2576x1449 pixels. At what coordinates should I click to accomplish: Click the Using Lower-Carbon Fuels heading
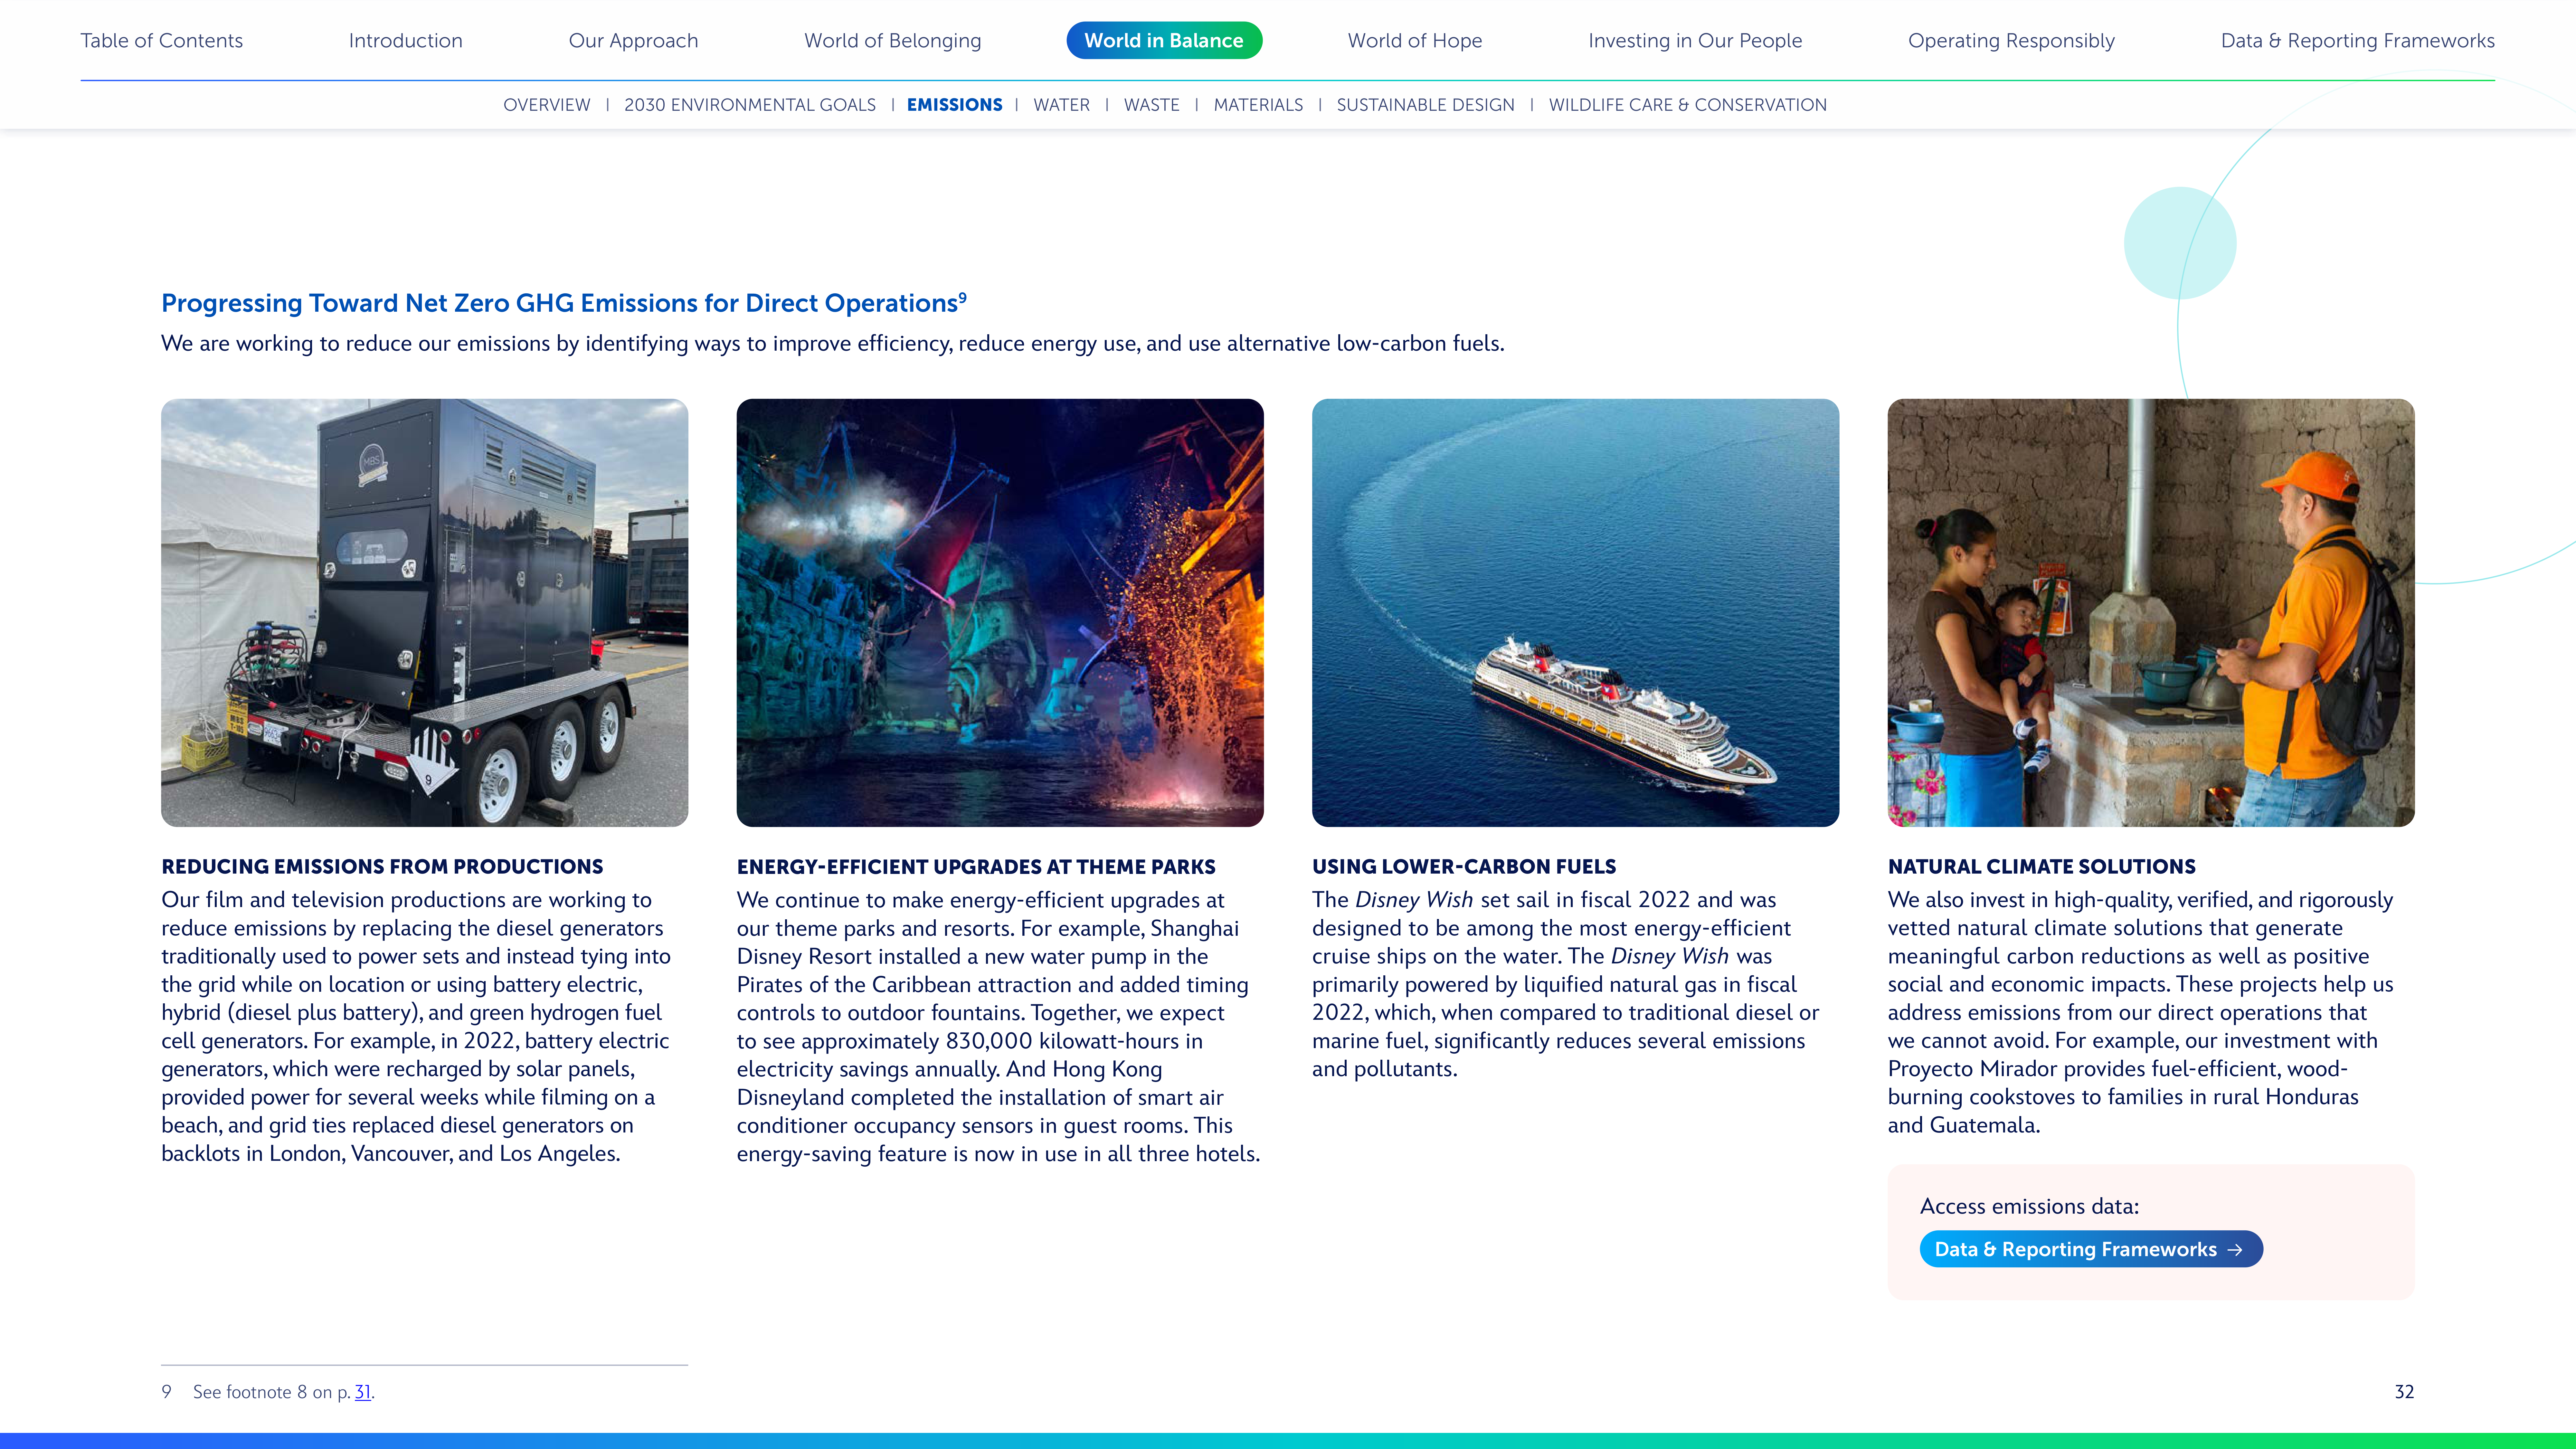click(x=1464, y=867)
